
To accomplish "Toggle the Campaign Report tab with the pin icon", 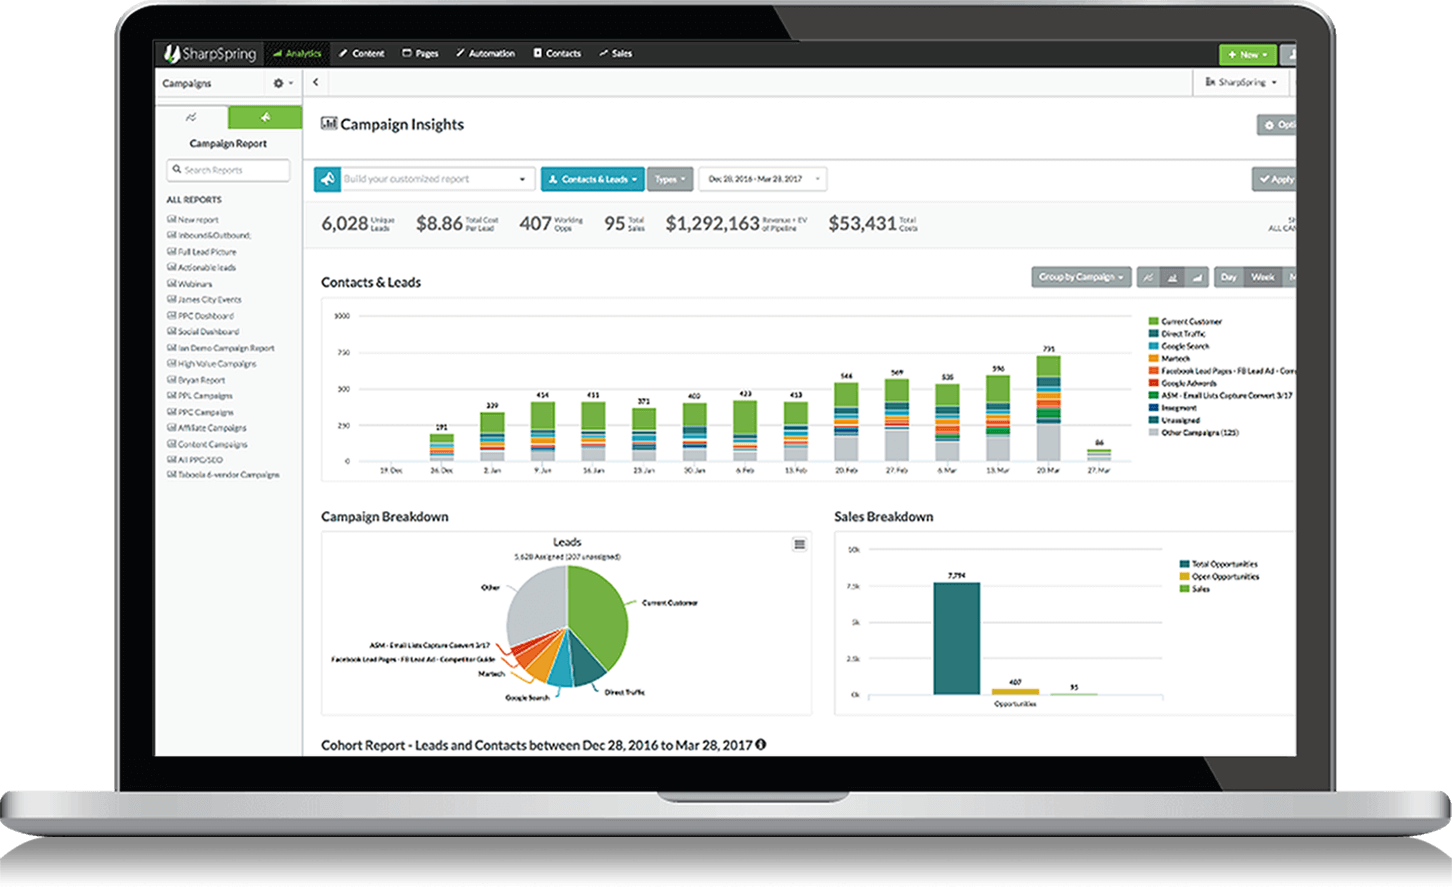I will [x=265, y=117].
